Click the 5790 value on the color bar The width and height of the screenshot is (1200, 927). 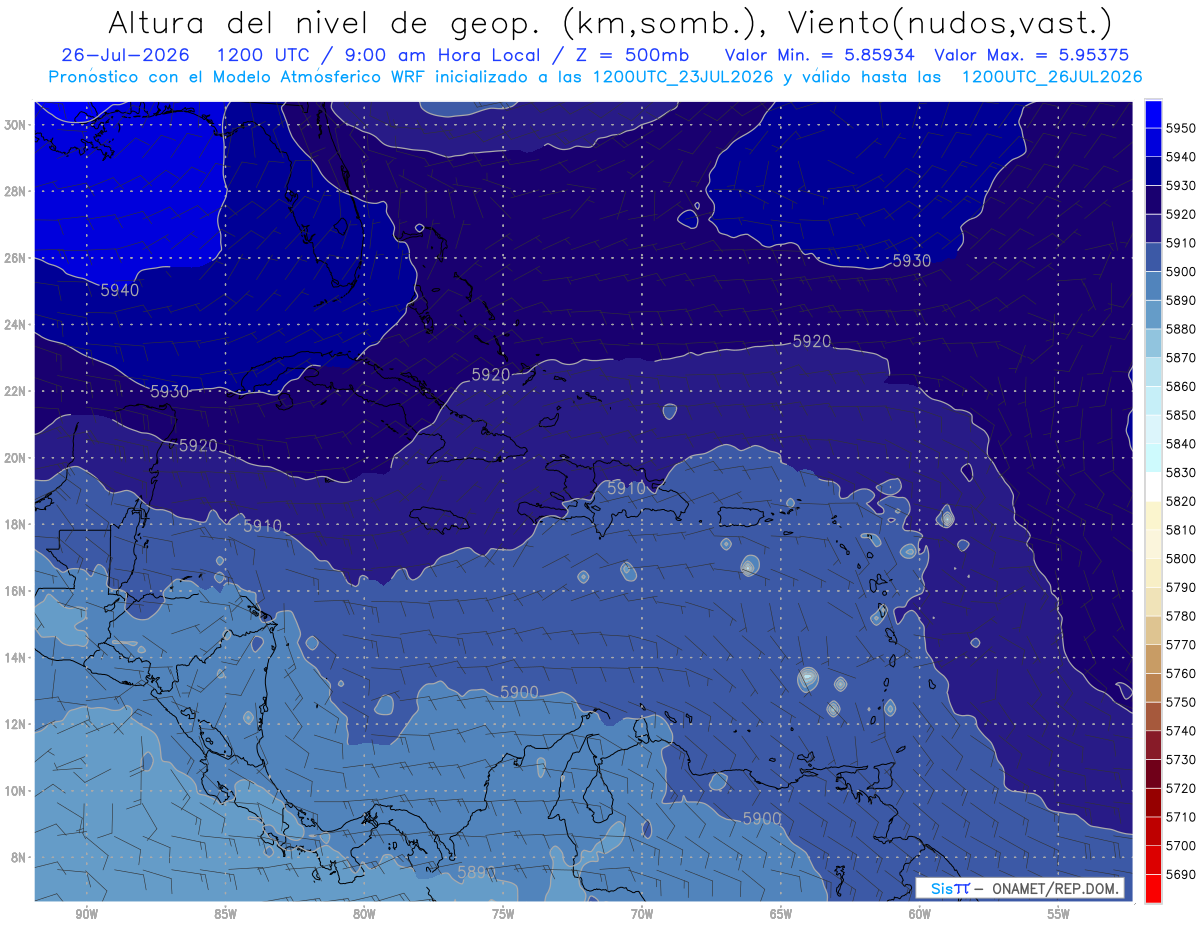1180,587
